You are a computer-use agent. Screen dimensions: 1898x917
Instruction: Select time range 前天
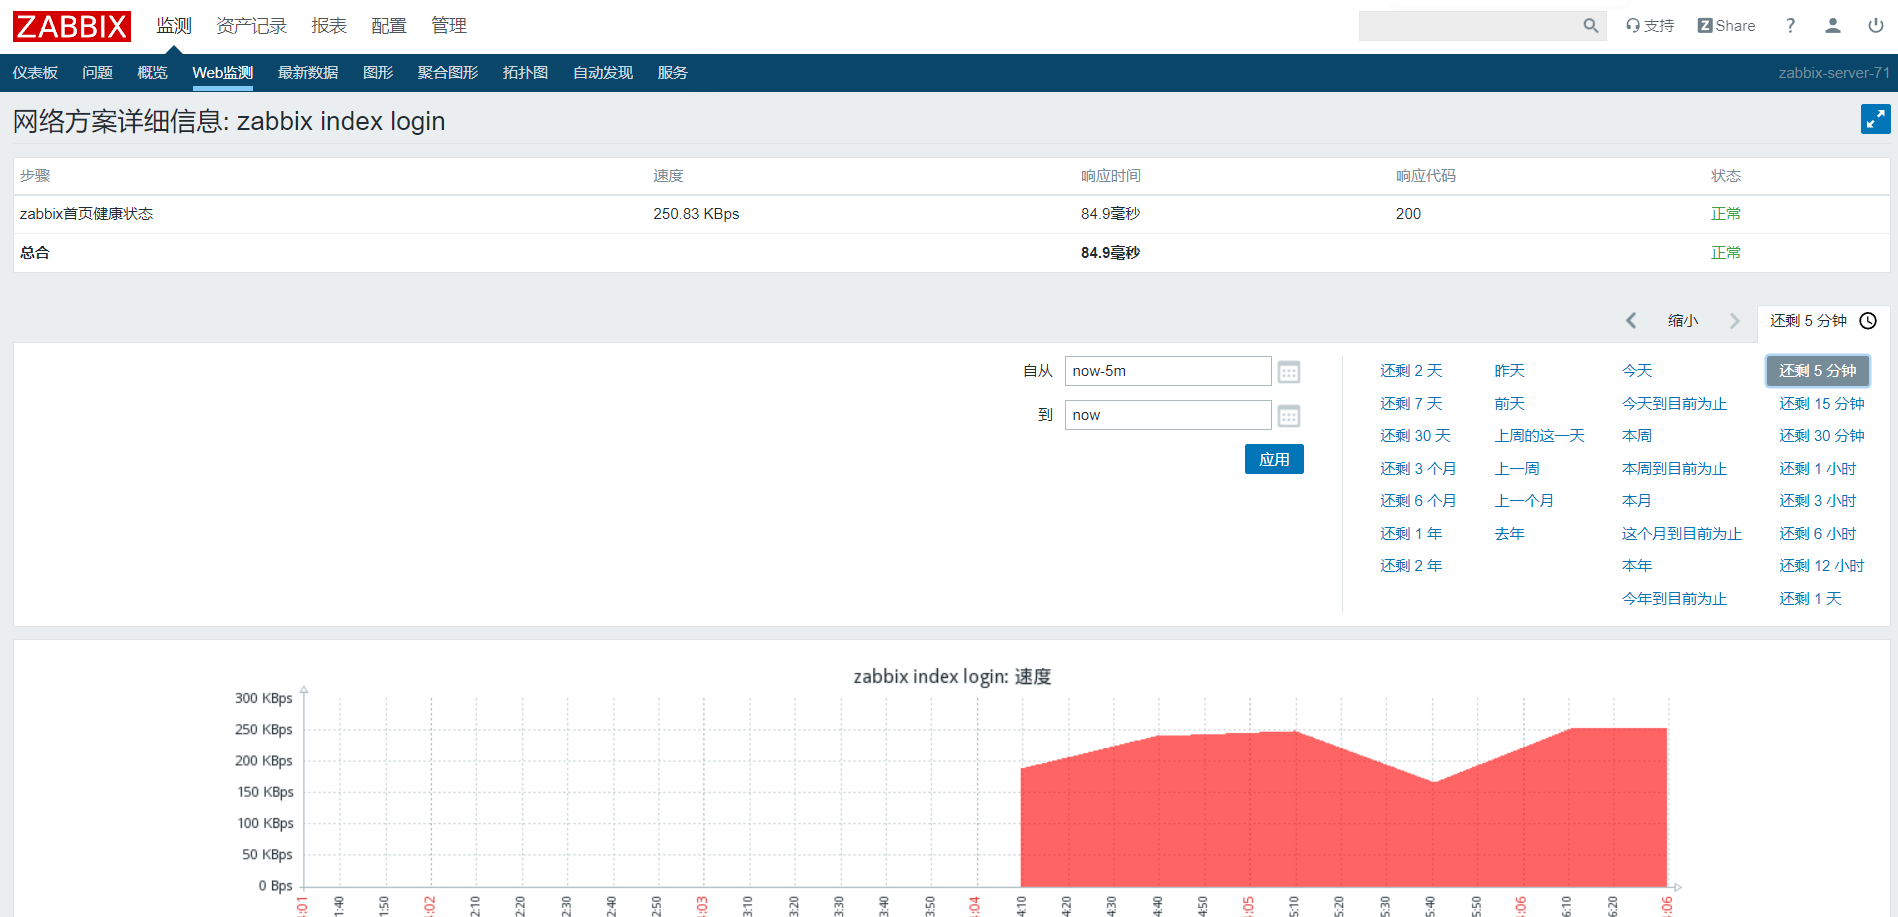1509,404
